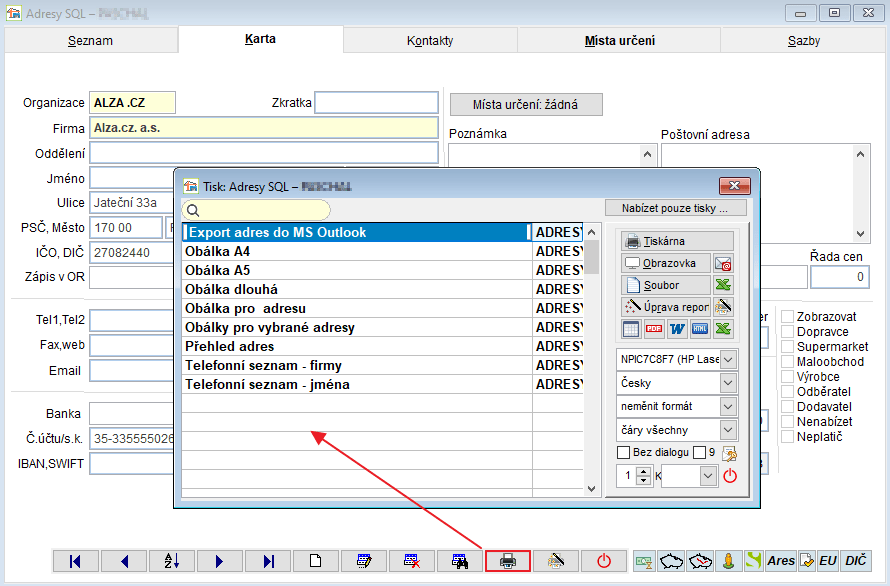Expand the čáry všechny dropdown
The width and height of the screenshot is (890, 586).
point(728,430)
